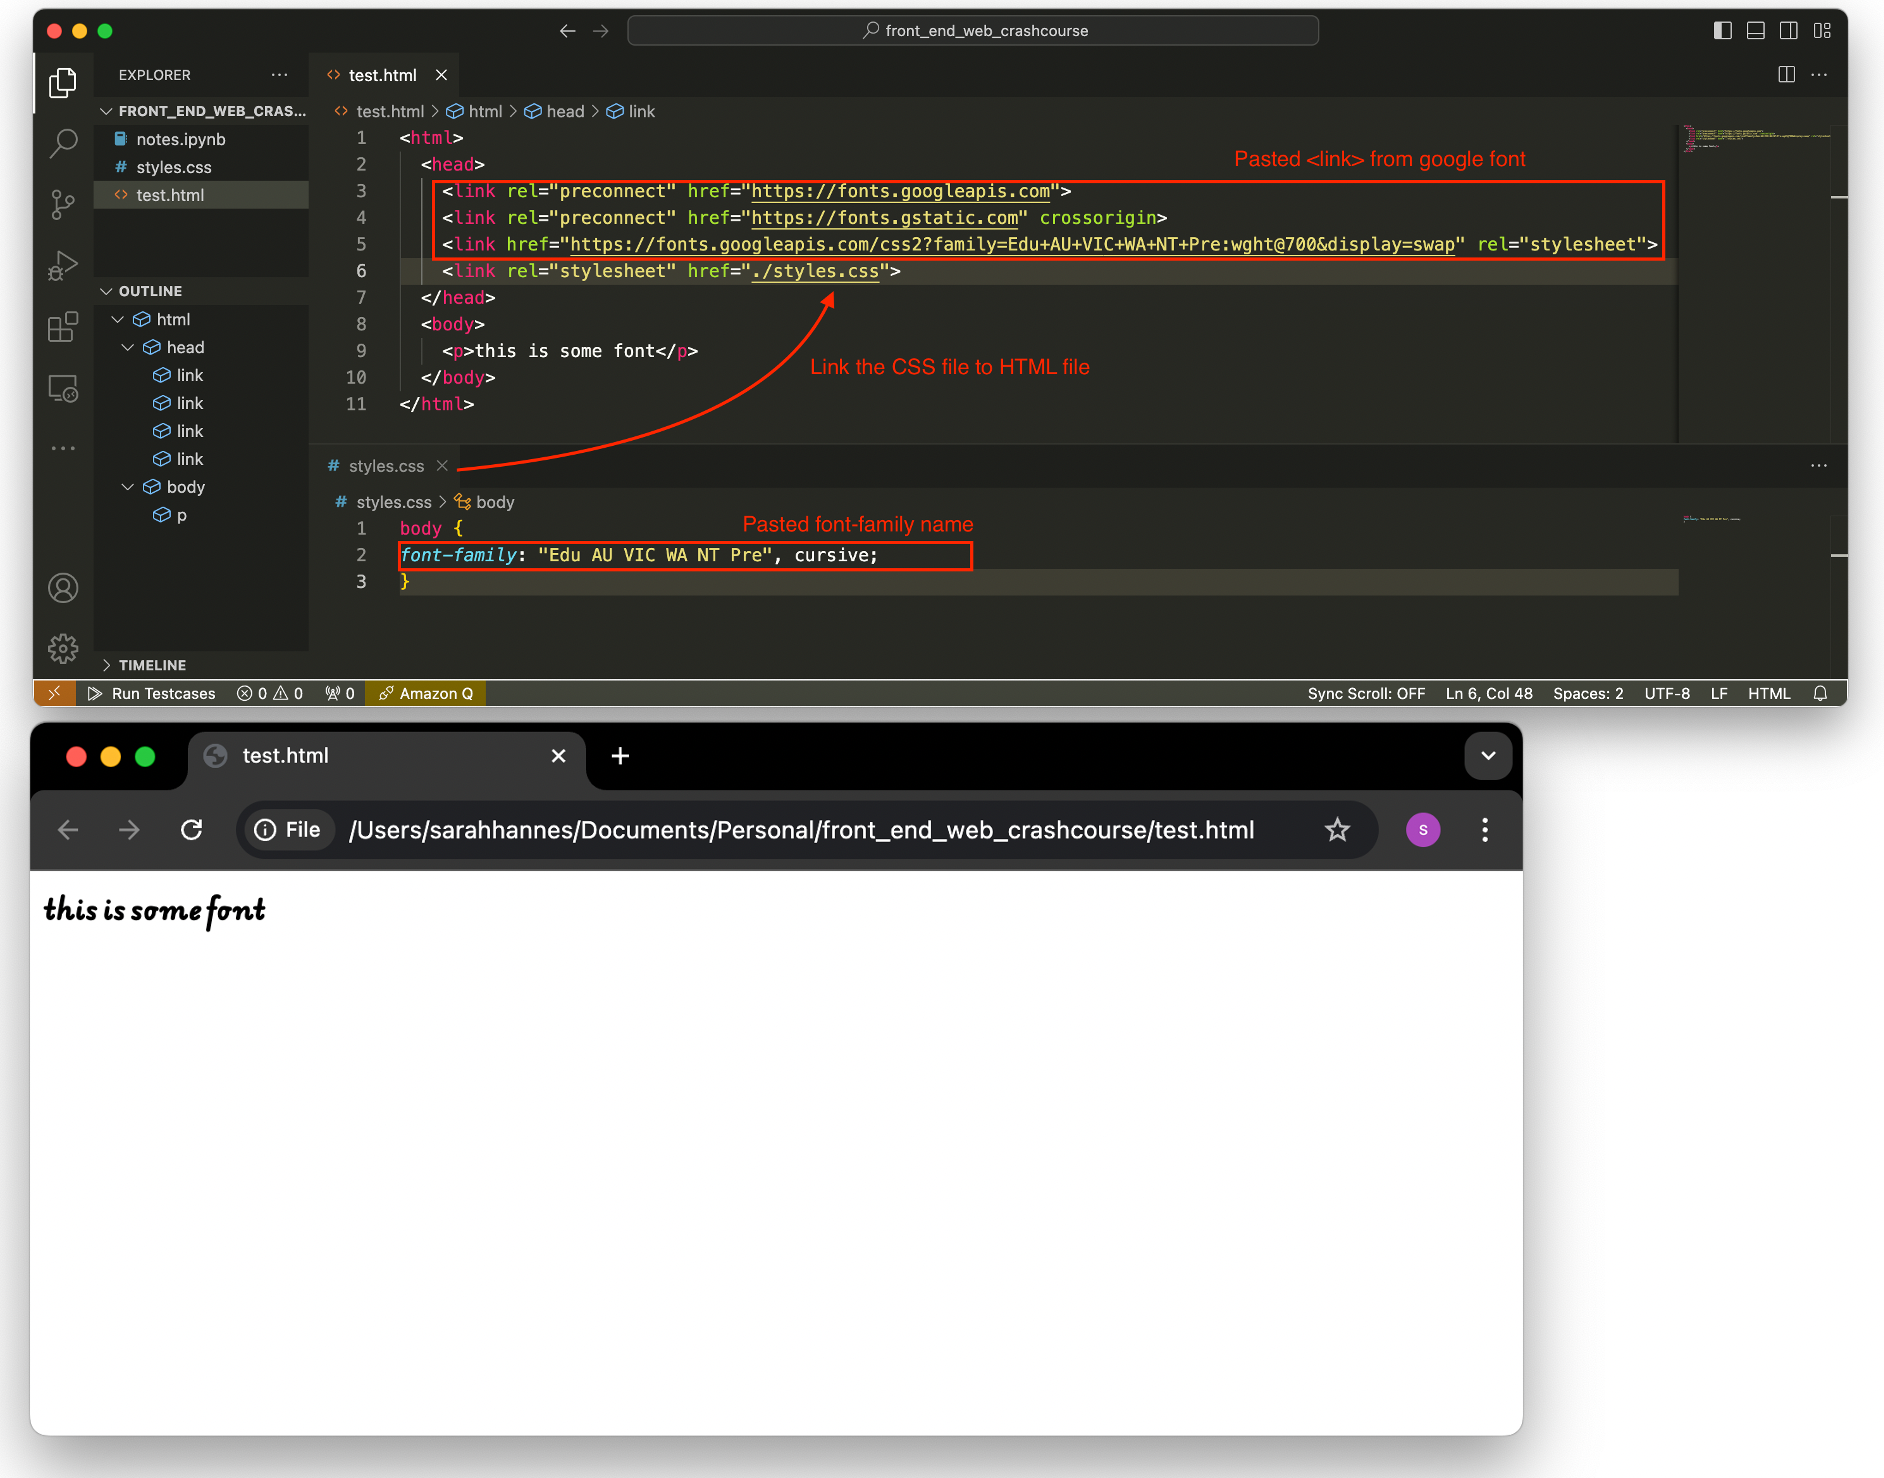1884x1478 pixels.
Task: Open a new tab in Chrome
Action: [620, 756]
